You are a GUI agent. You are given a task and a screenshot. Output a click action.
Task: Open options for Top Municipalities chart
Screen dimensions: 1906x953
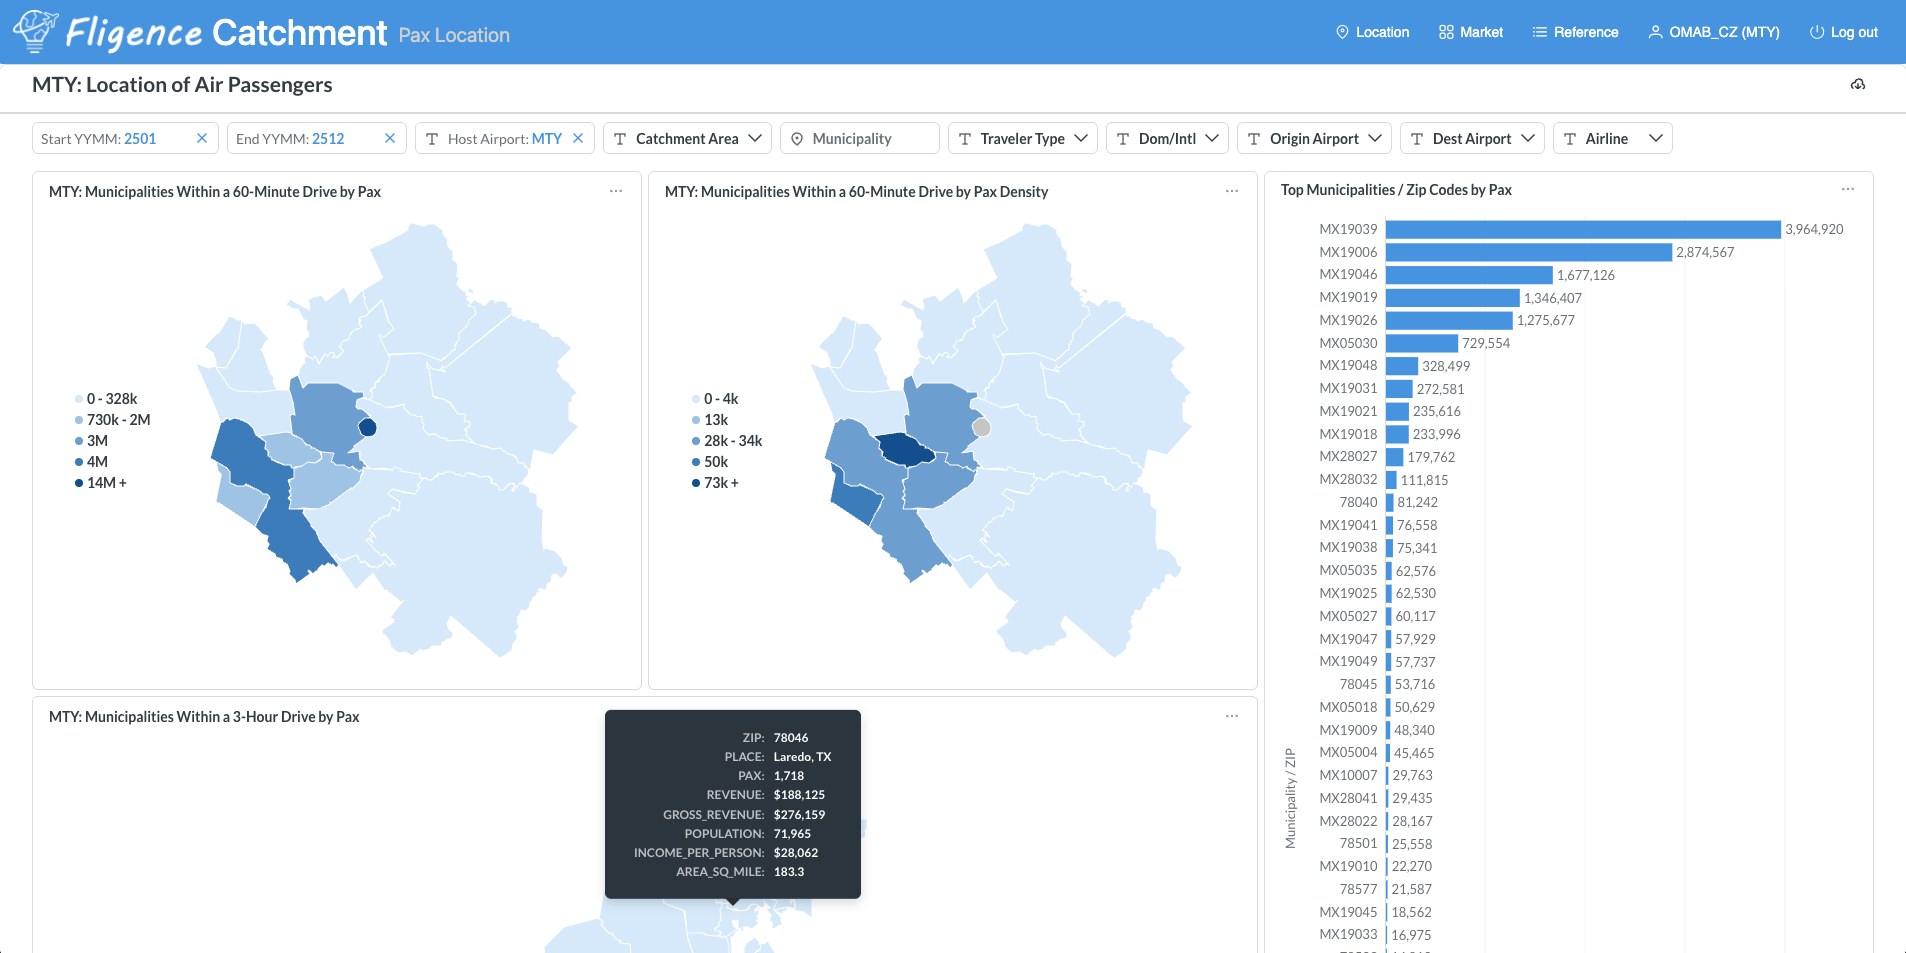tap(1848, 189)
